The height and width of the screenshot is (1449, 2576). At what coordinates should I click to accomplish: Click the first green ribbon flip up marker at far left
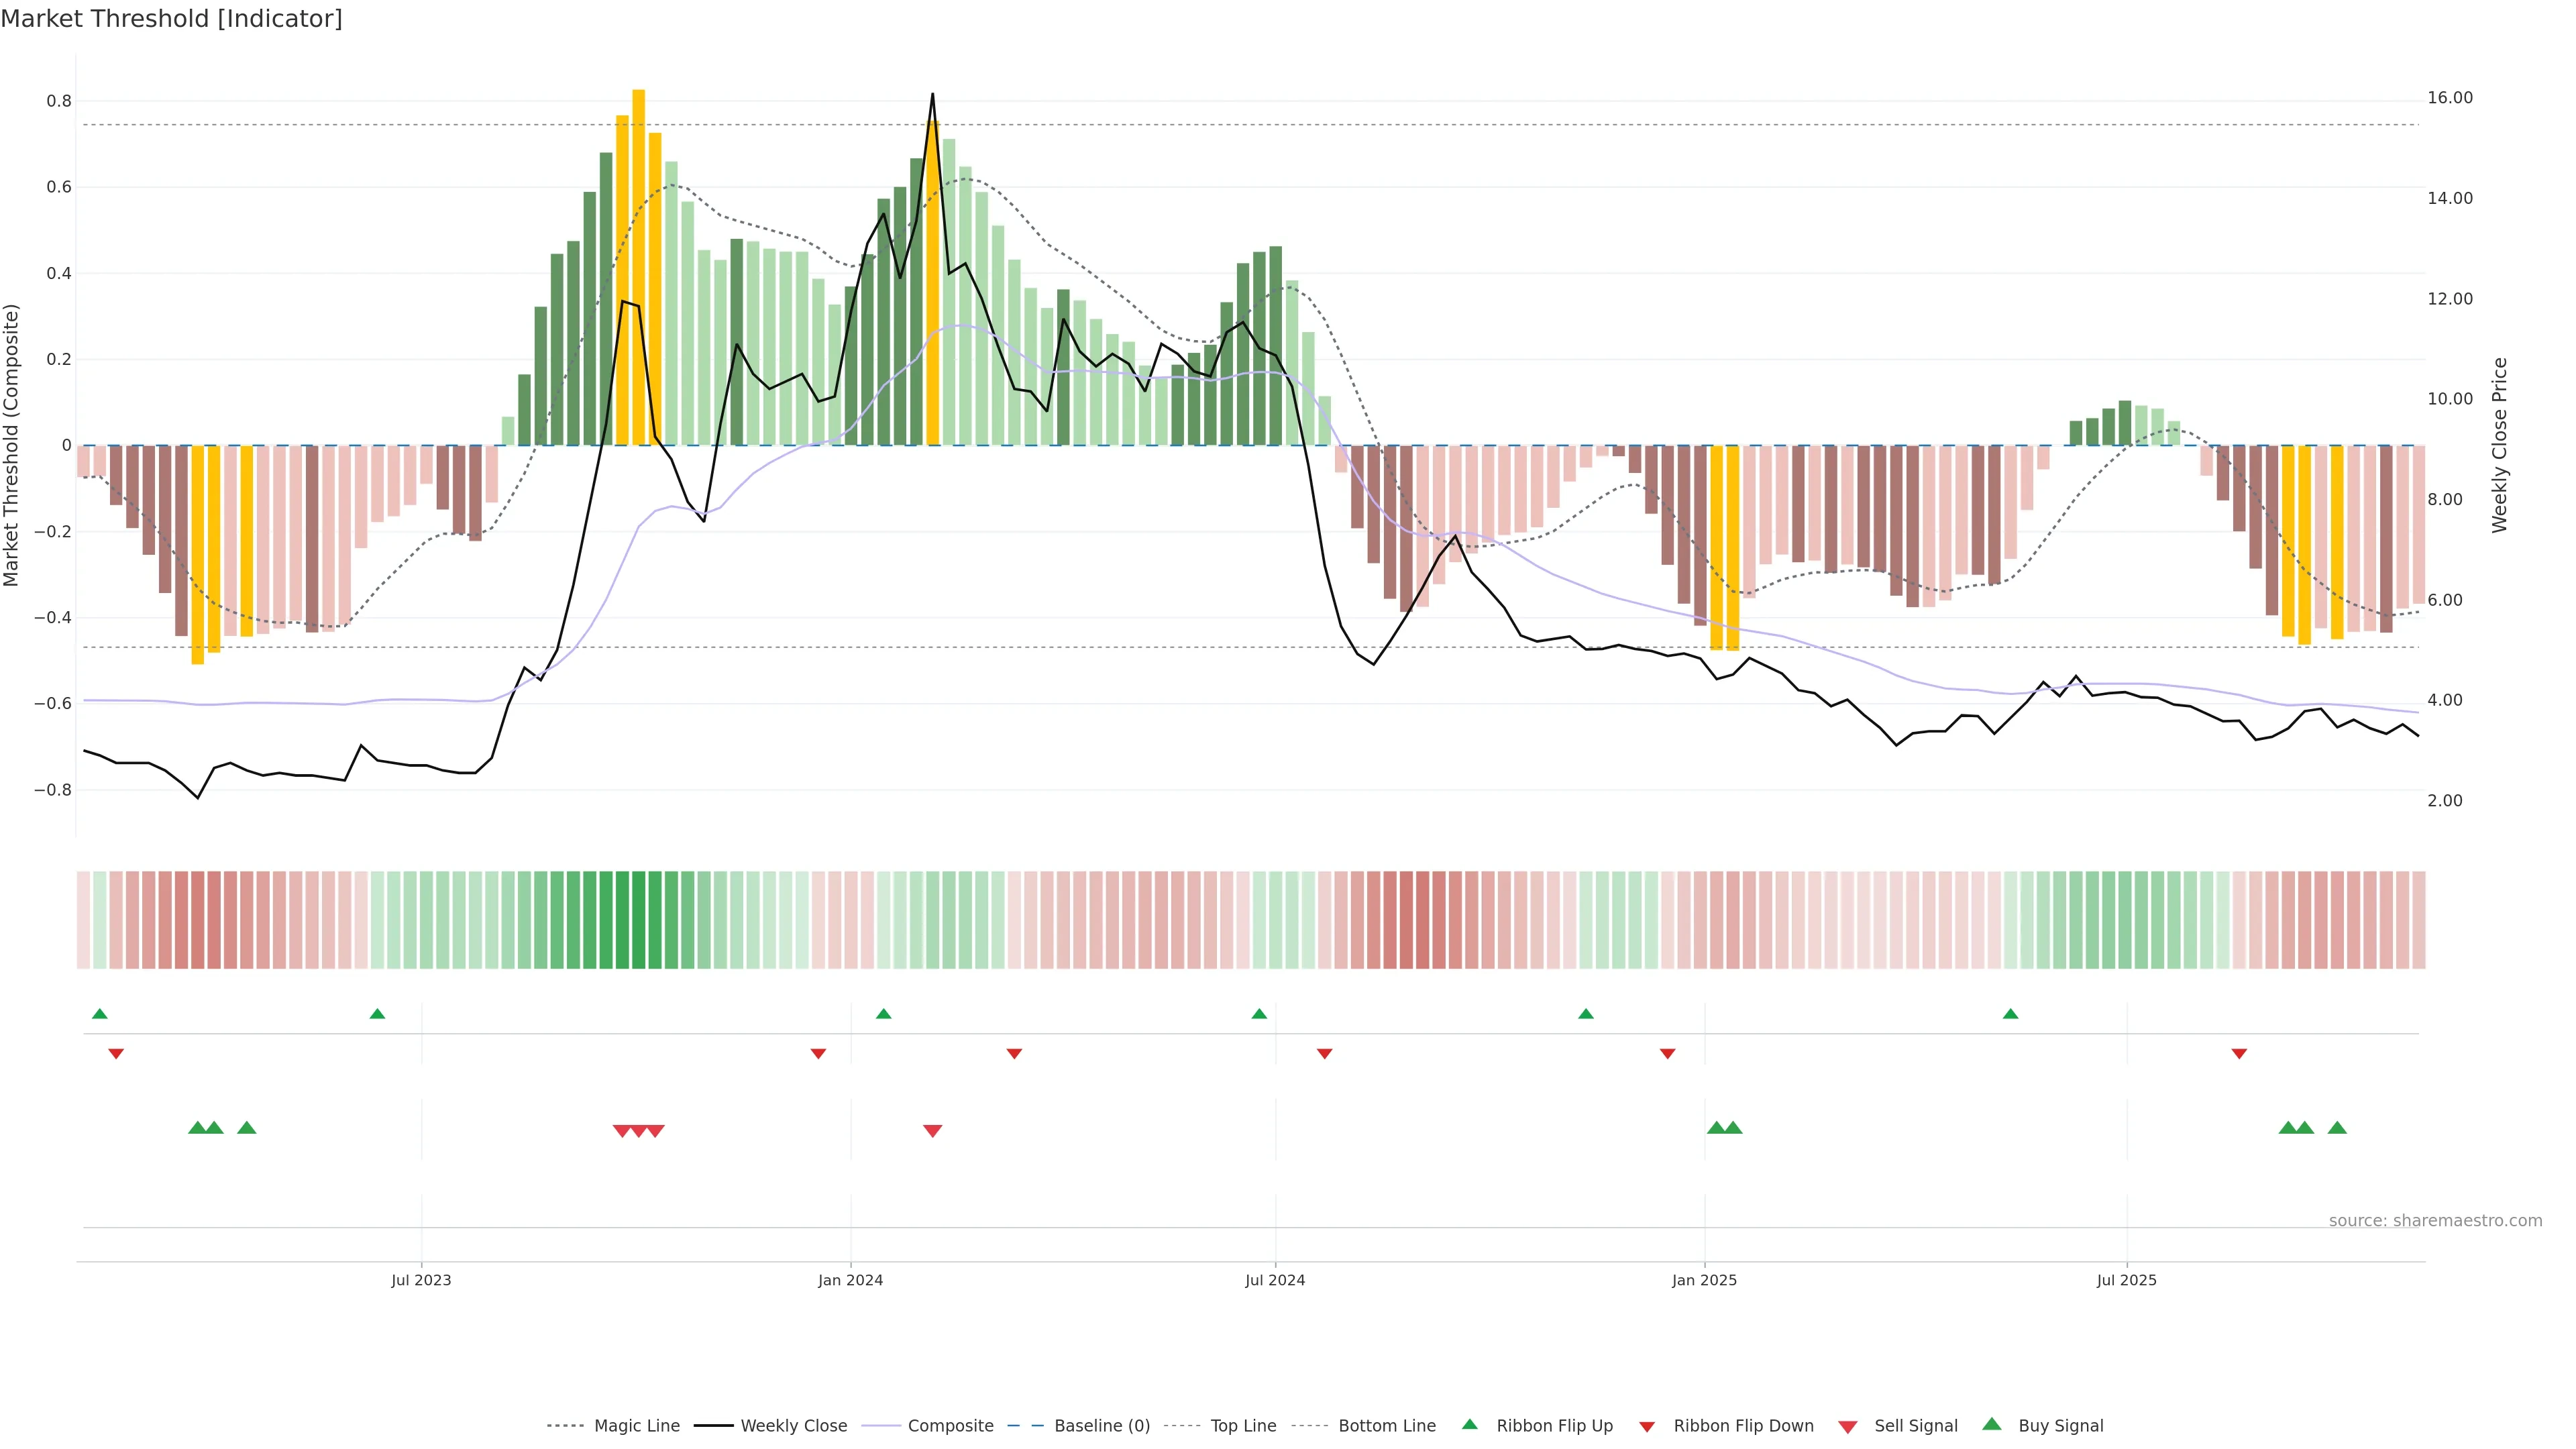(x=99, y=1014)
